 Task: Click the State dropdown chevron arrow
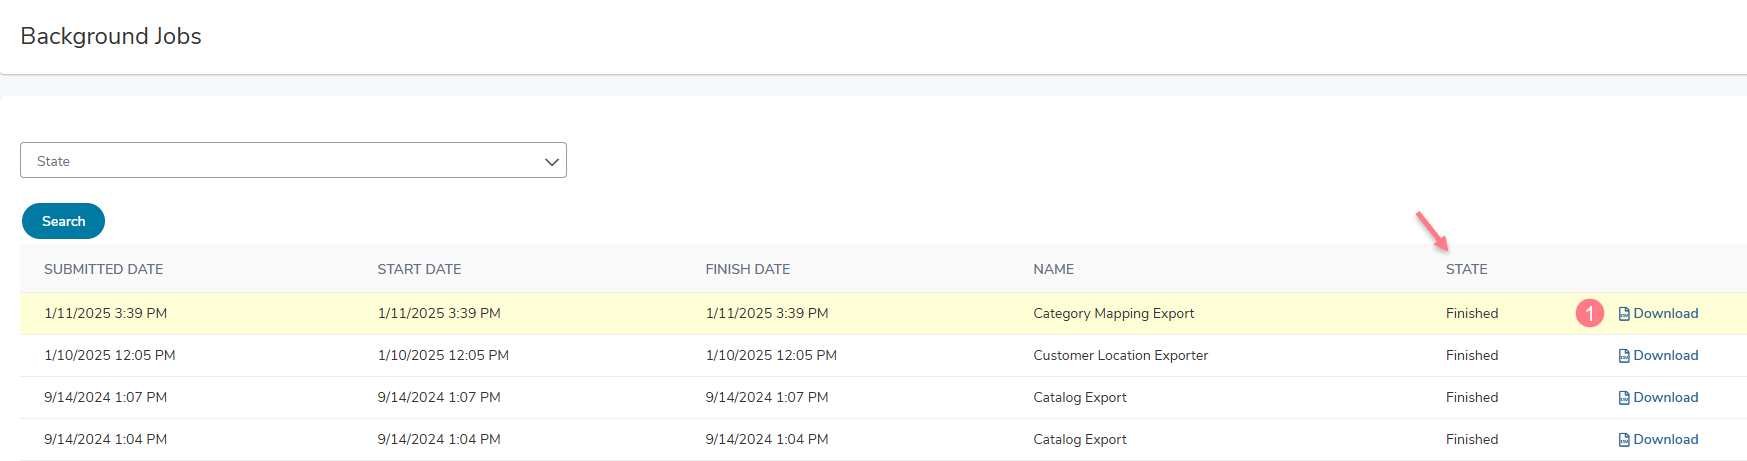pos(551,162)
